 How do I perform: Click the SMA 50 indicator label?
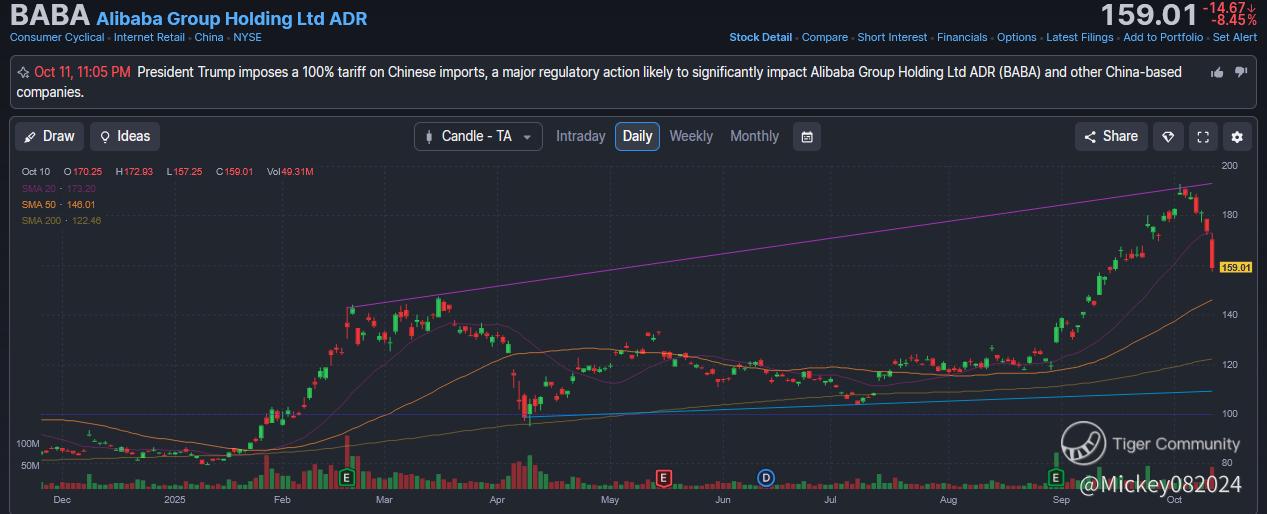[59, 204]
